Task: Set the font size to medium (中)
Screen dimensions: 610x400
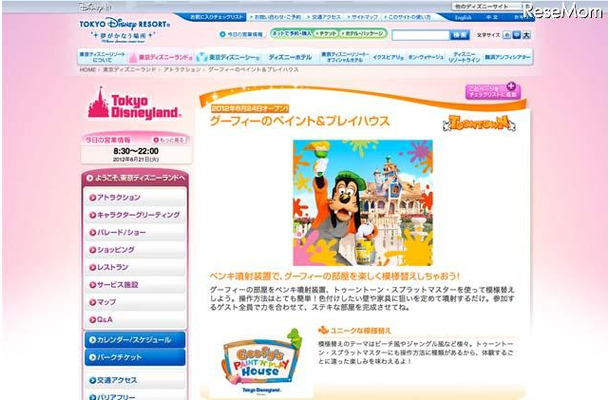Action: pos(516,35)
